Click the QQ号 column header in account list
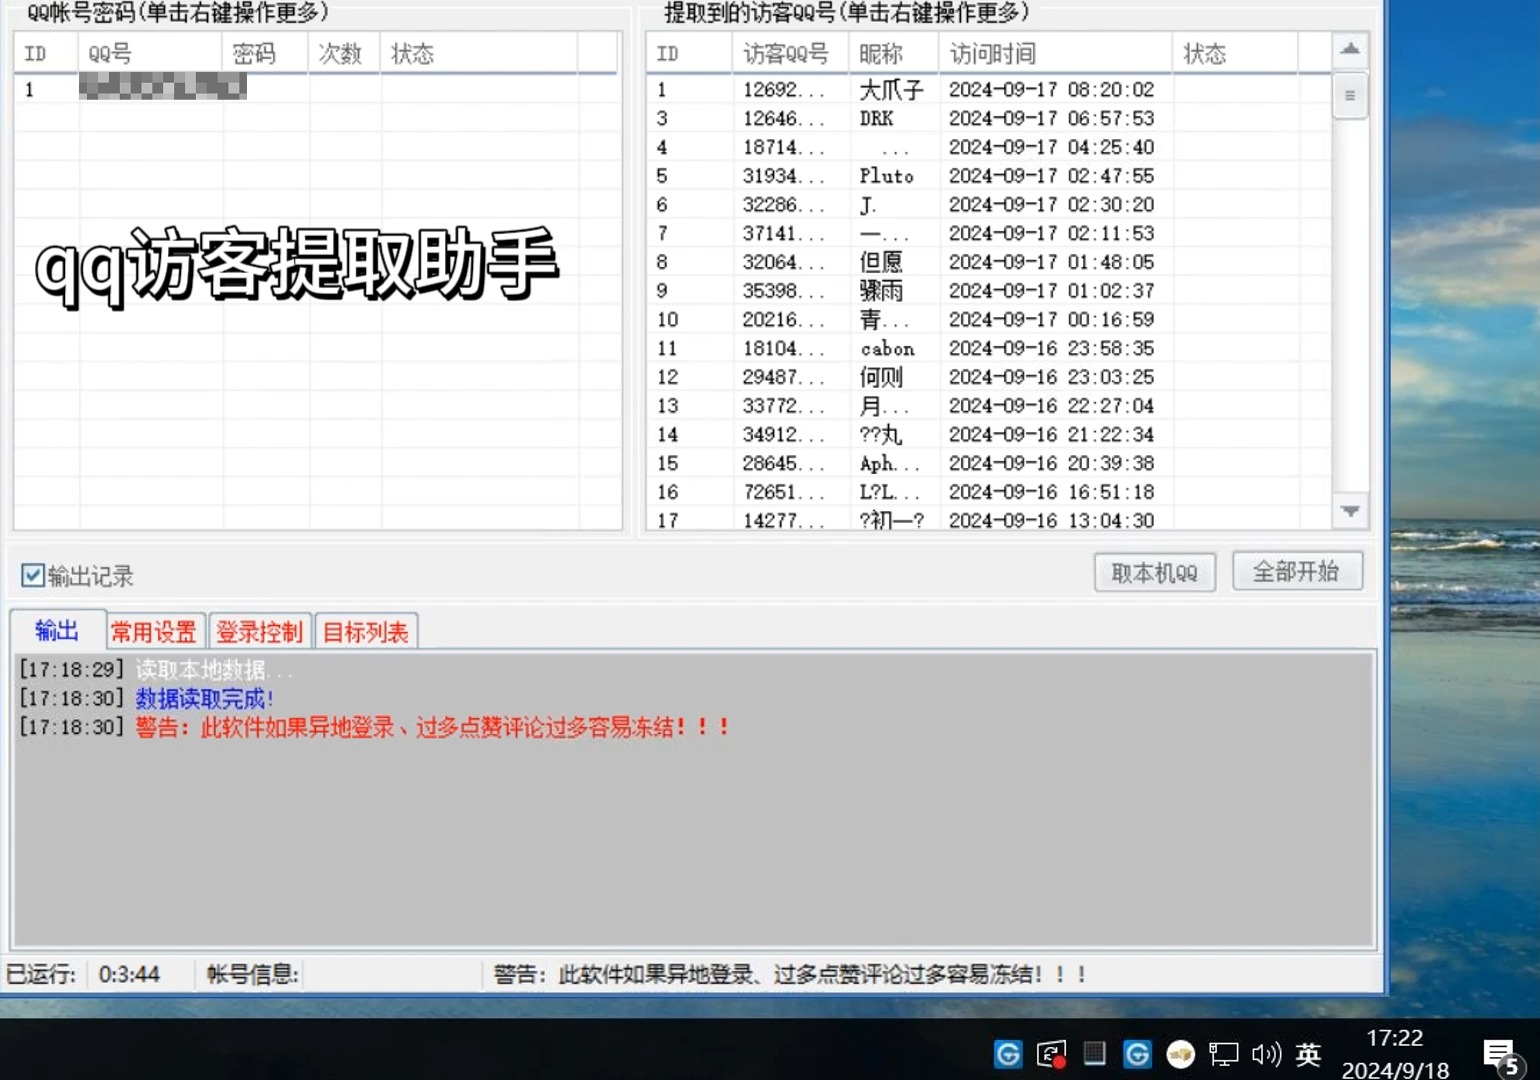Screen dimensions: 1540x1080 pyautogui.click(x=150, y=54)
